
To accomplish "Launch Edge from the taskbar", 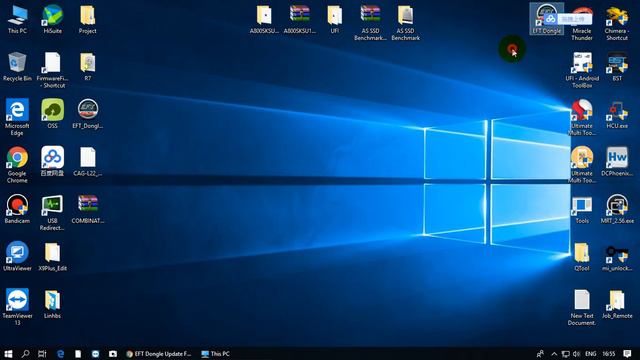I will (x=60, y=354).
